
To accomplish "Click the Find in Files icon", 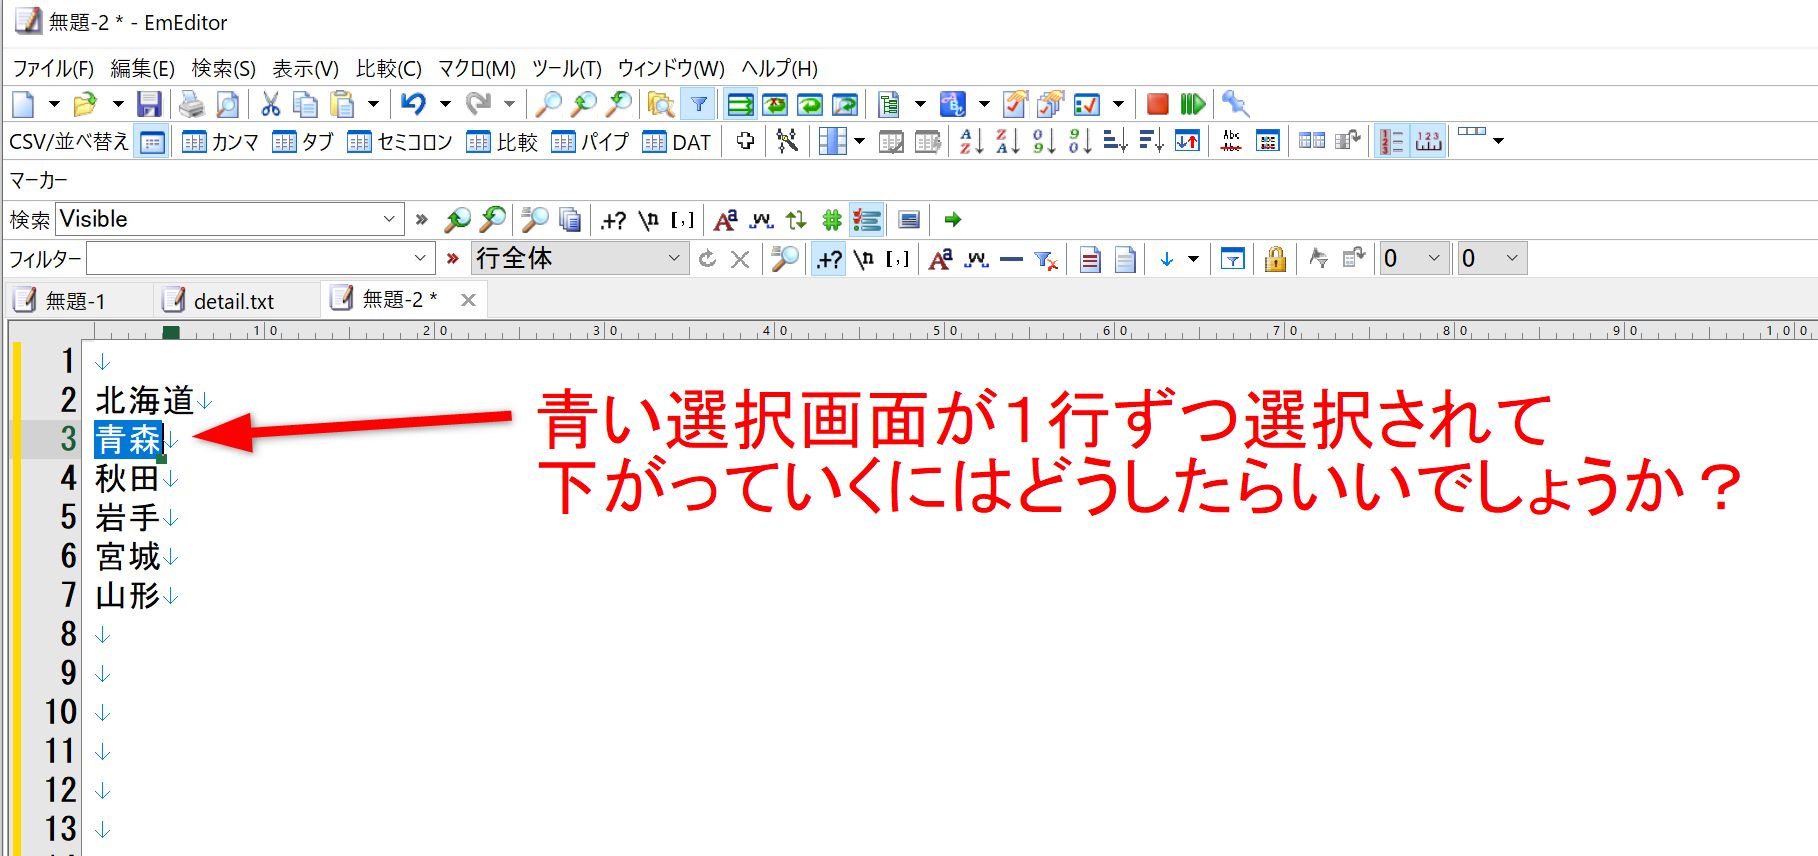I will 660,104.
